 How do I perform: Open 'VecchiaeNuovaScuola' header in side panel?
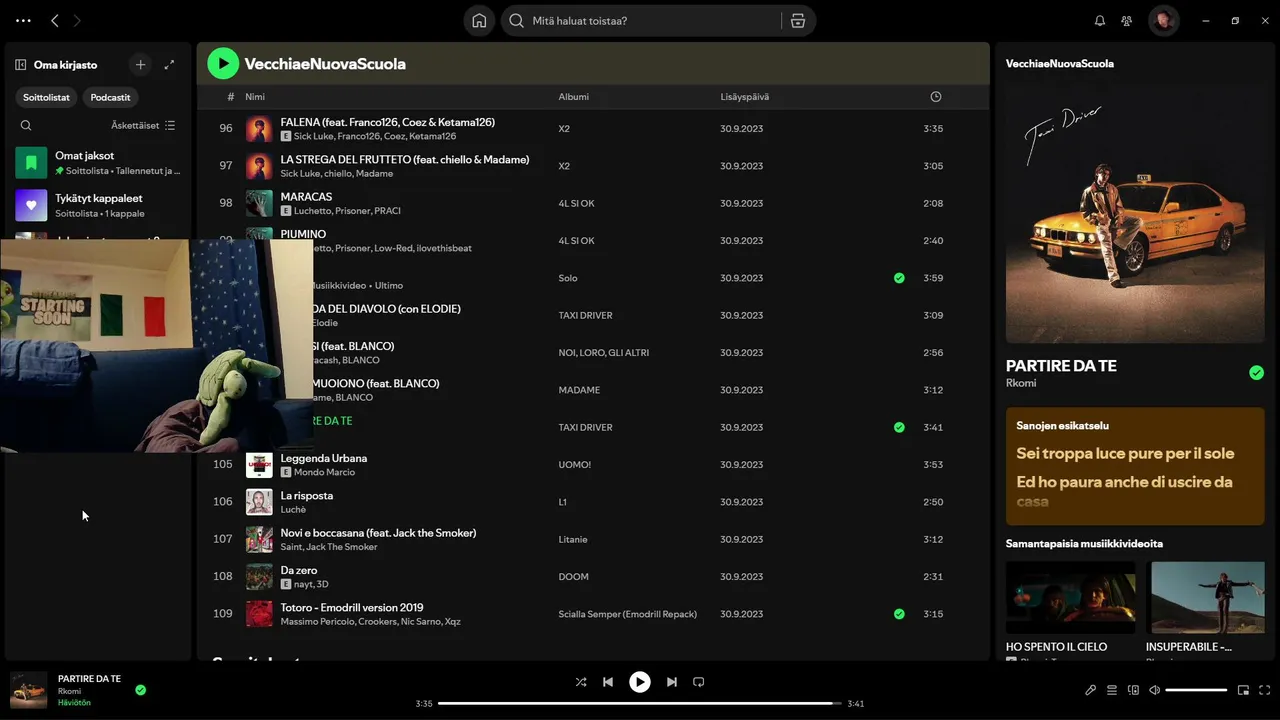pyautogui.click(x=1060, y=64)
